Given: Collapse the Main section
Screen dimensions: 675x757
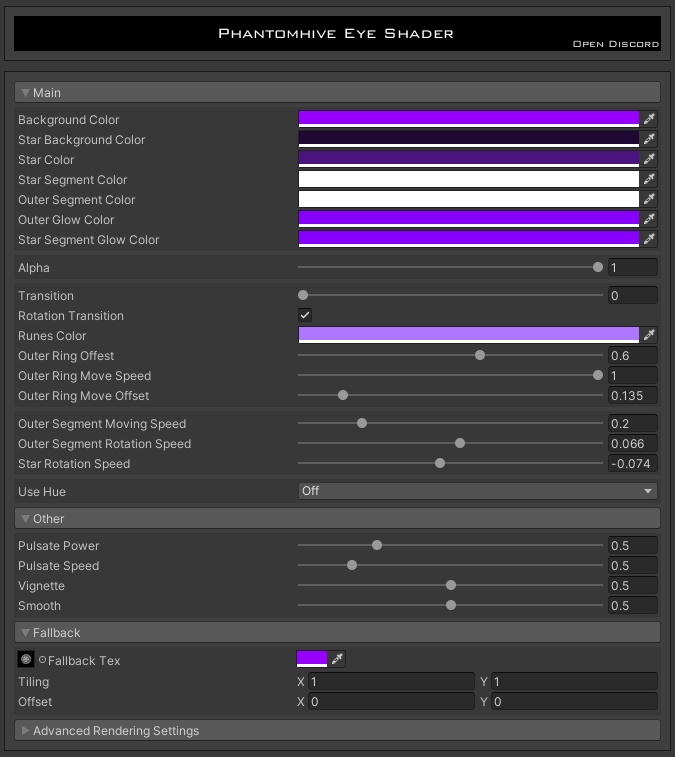Looking at the screenshot, I should (x=338, y=92).
